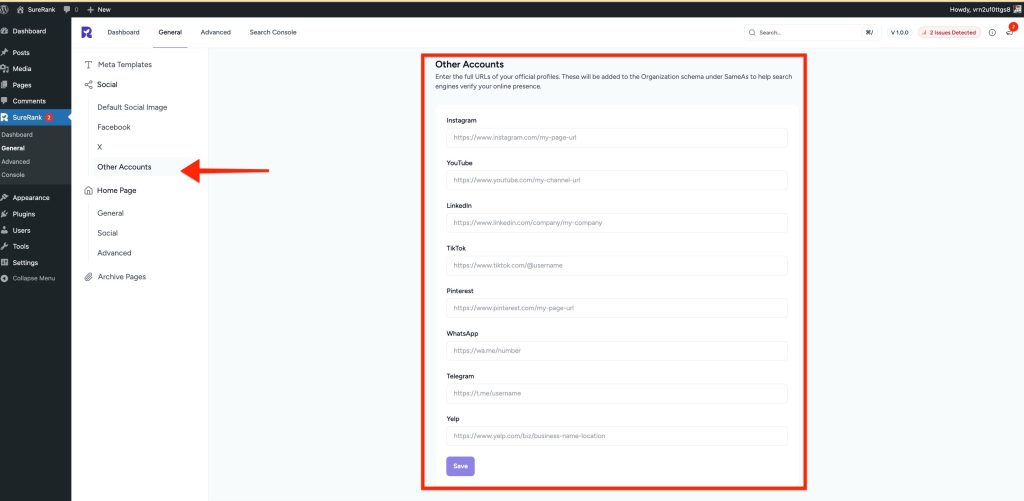The width and height of the screenshot is (1024, 501).
Task: Click the WordPress logo in admin bar
Action: 5,10
